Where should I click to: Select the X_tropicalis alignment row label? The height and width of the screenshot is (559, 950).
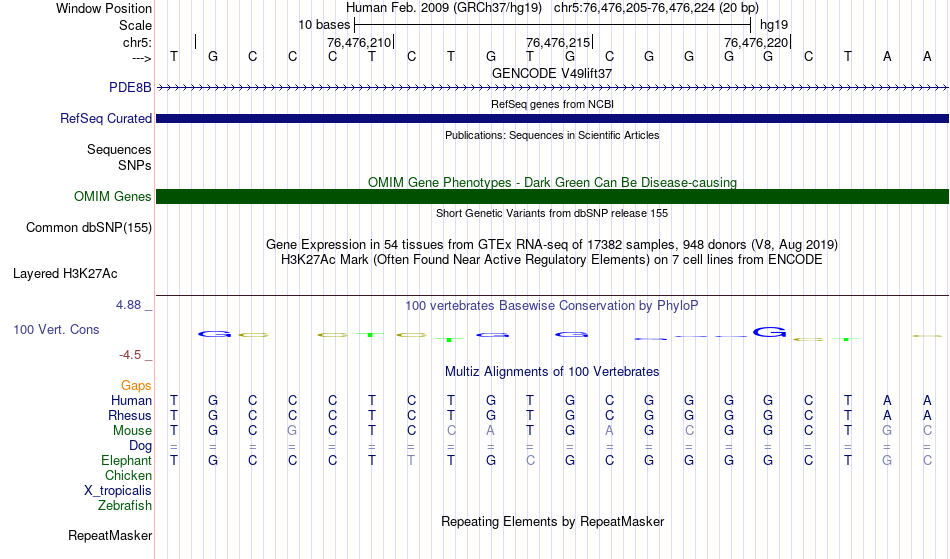pos(118,491)
